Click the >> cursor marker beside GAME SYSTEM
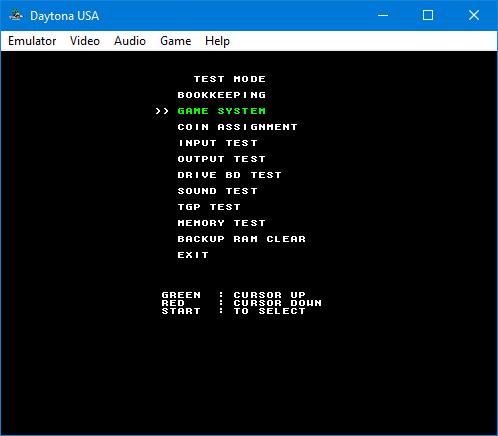 [x=162, y=111]
